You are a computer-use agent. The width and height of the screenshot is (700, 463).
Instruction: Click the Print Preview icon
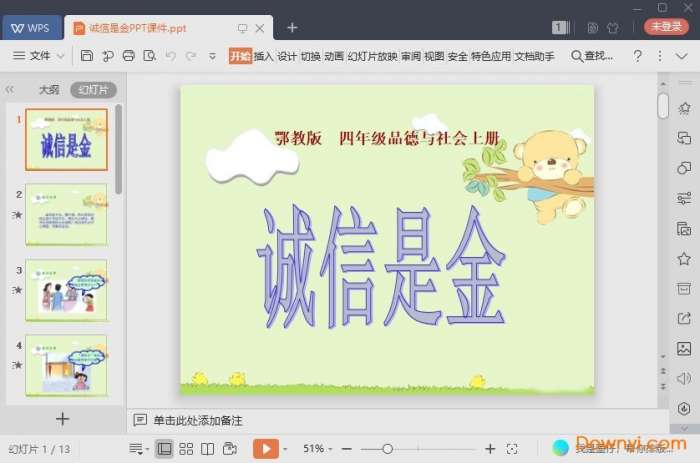coord(149,56)
